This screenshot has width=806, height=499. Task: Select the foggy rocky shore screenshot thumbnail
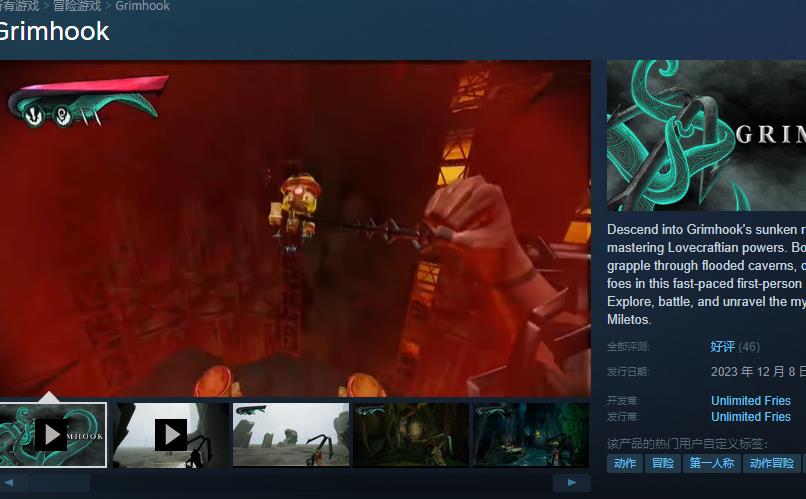coord(290,435)
